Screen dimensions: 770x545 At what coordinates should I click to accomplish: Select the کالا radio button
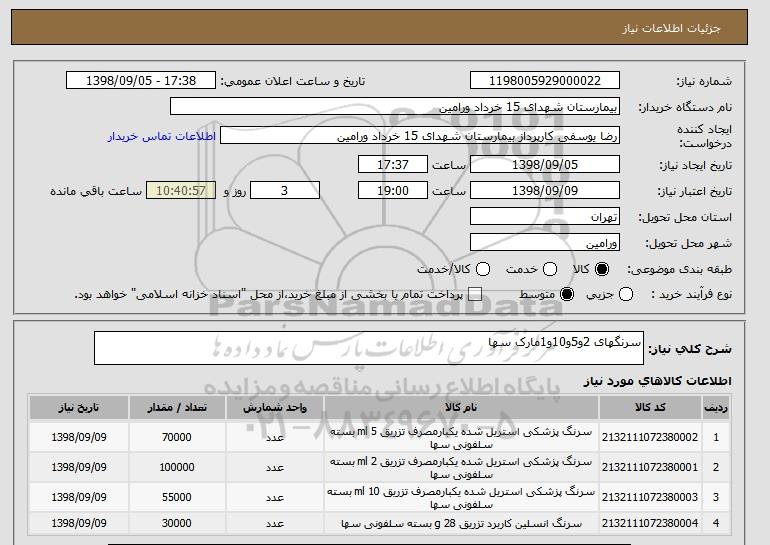(601, 269)
